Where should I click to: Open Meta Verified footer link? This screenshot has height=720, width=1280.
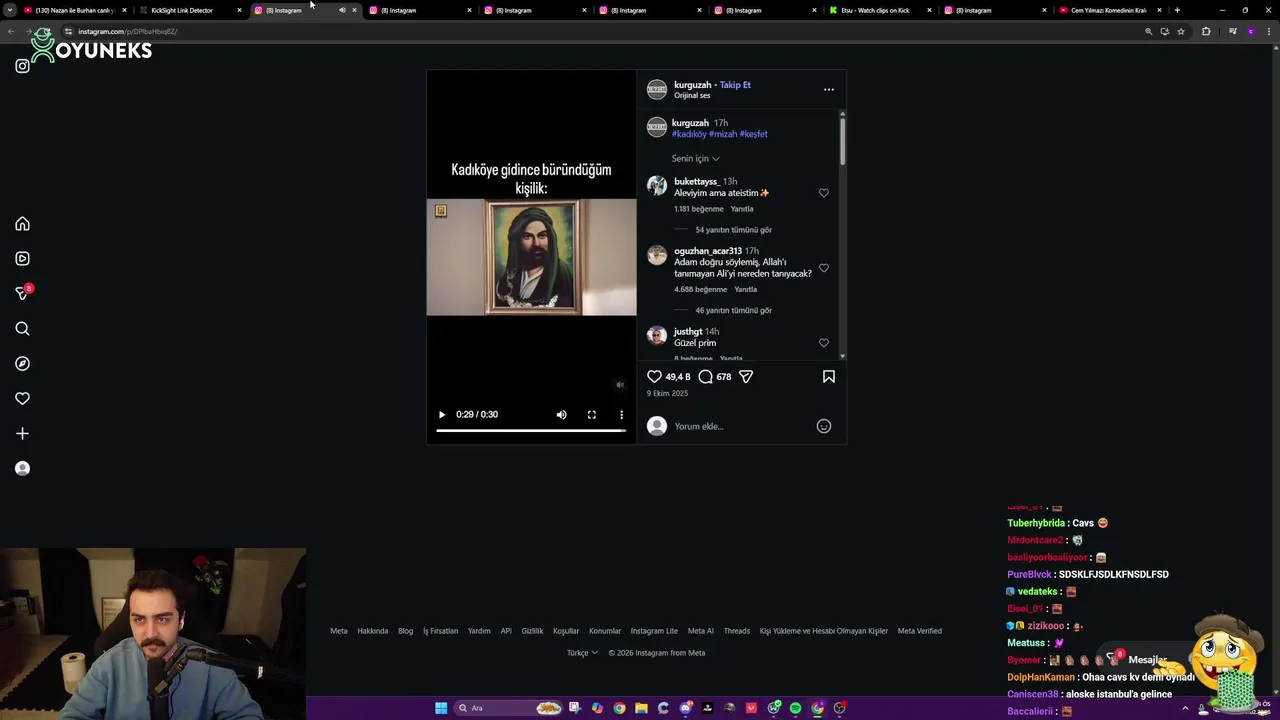[919, 631]
